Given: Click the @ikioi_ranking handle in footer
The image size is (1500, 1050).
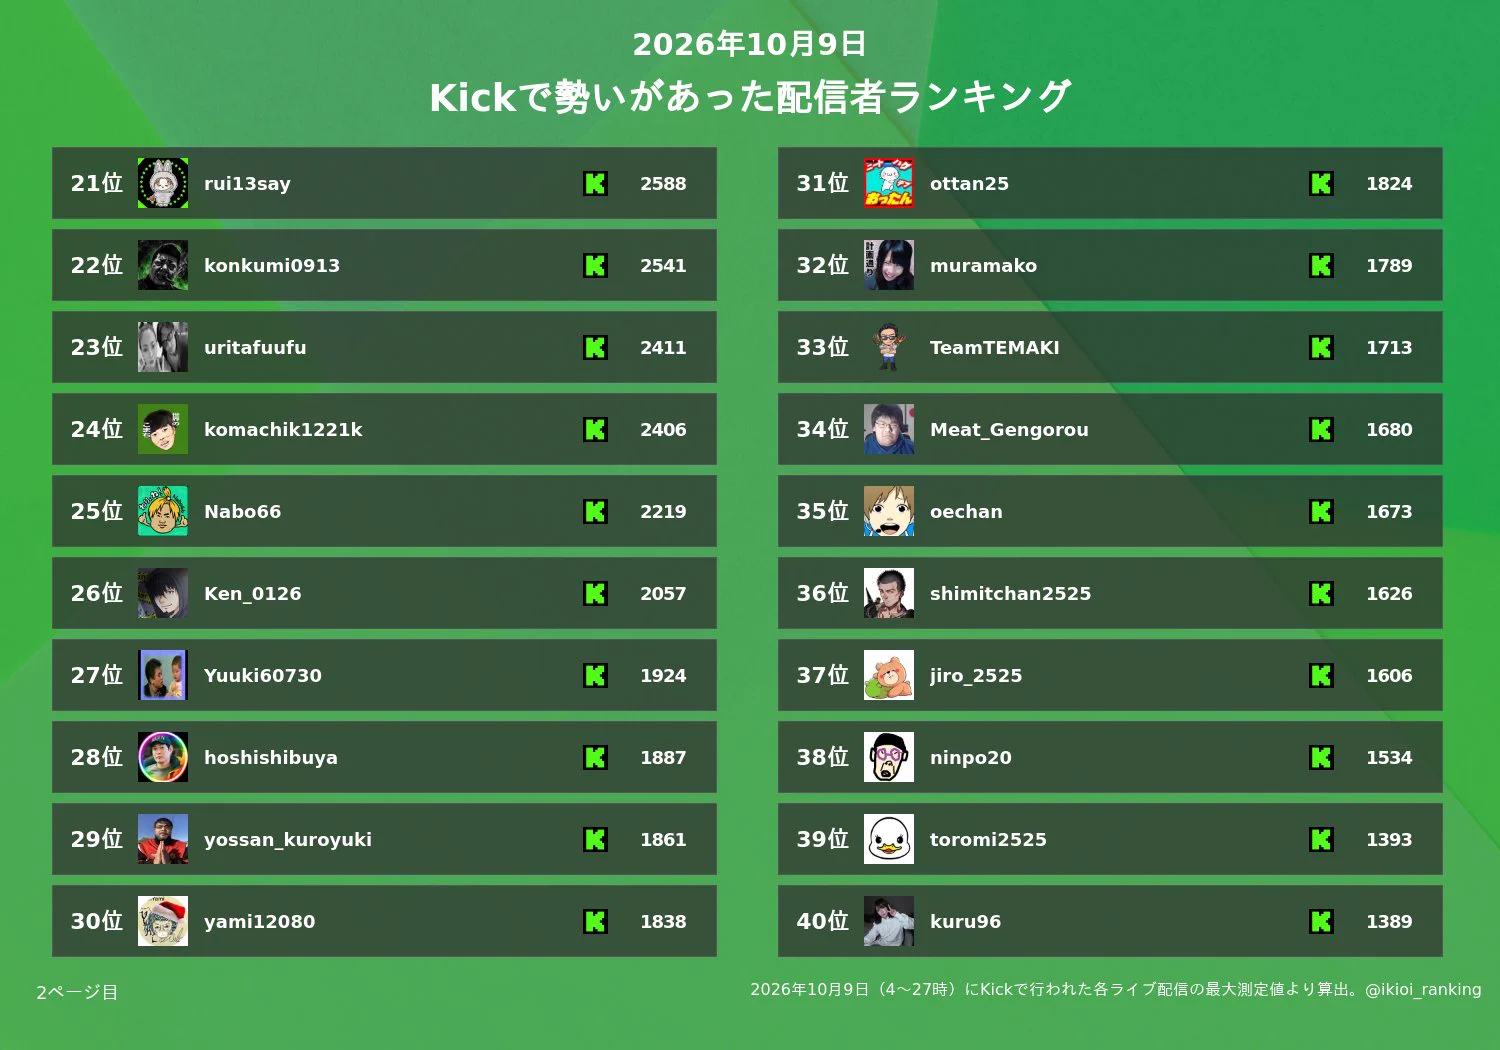Looking at the screenshot, I should [x=1423, y=989].
